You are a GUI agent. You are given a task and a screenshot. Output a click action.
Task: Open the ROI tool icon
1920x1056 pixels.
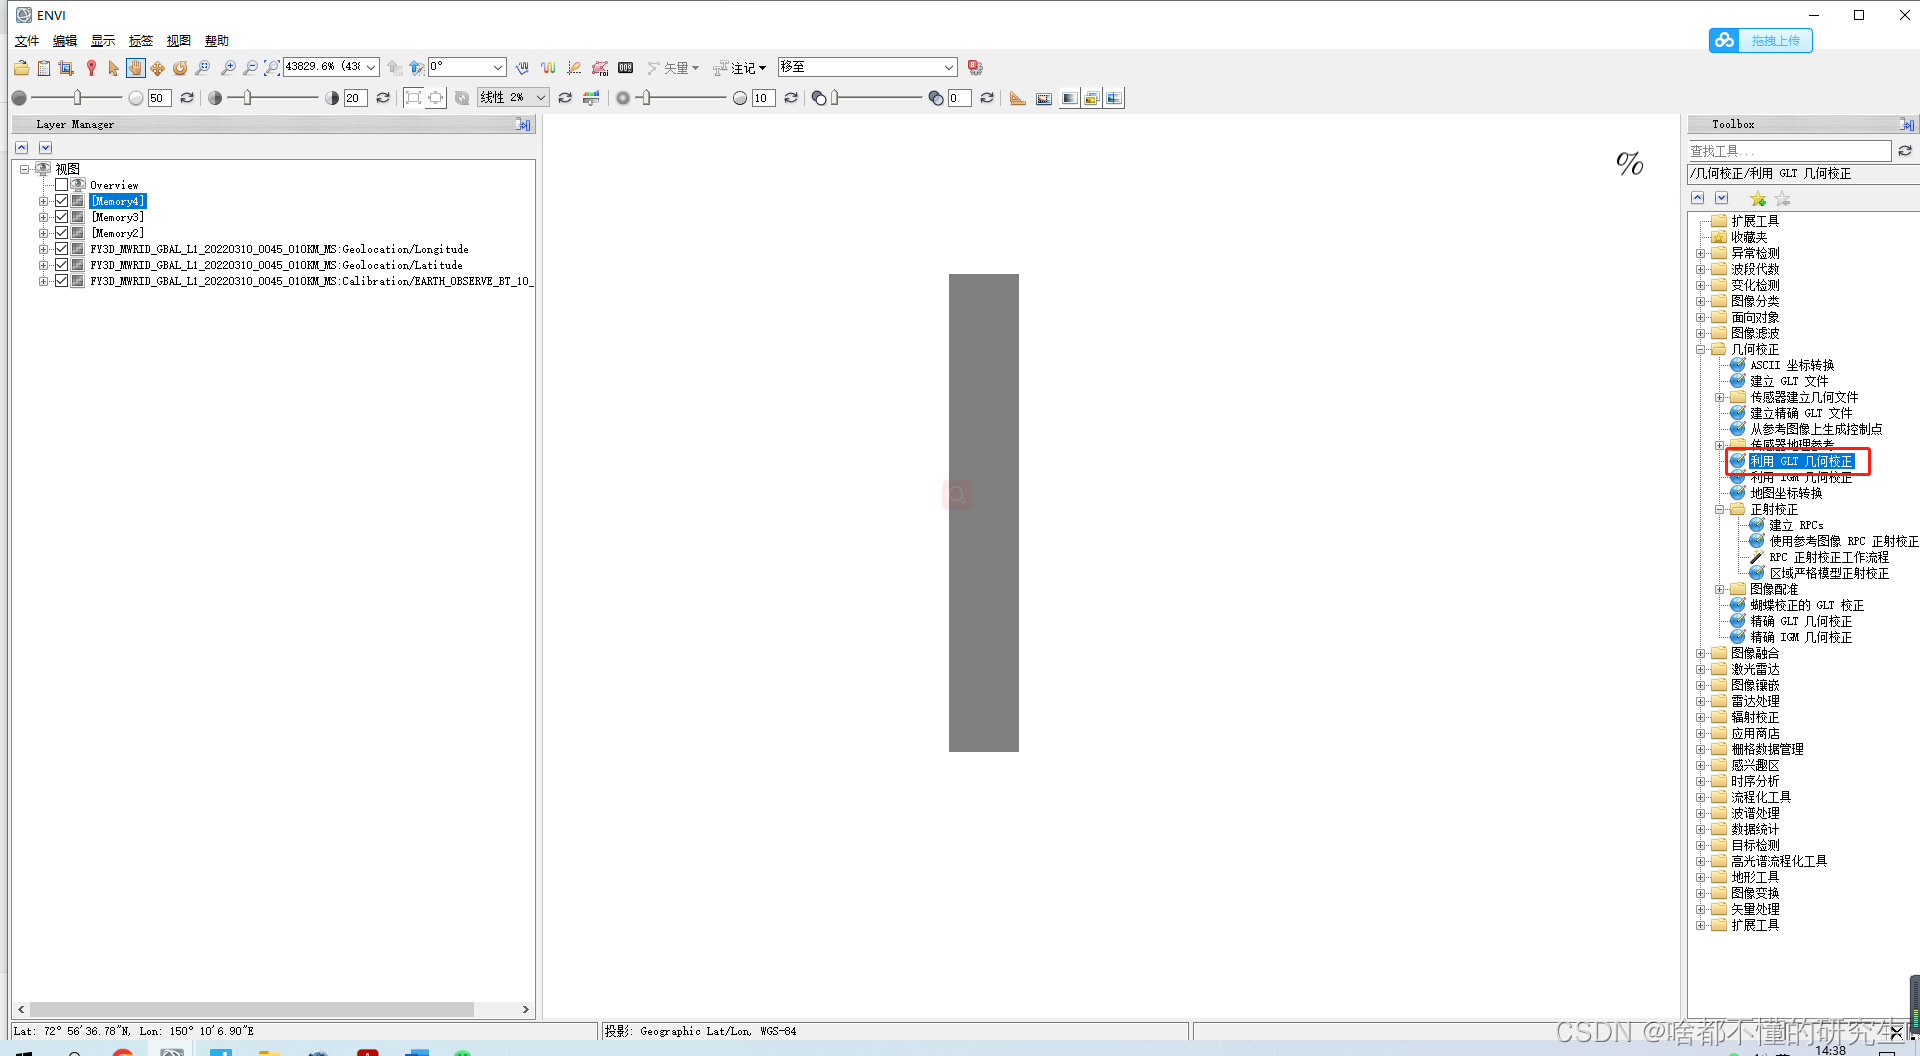click(x=600, y=68)
